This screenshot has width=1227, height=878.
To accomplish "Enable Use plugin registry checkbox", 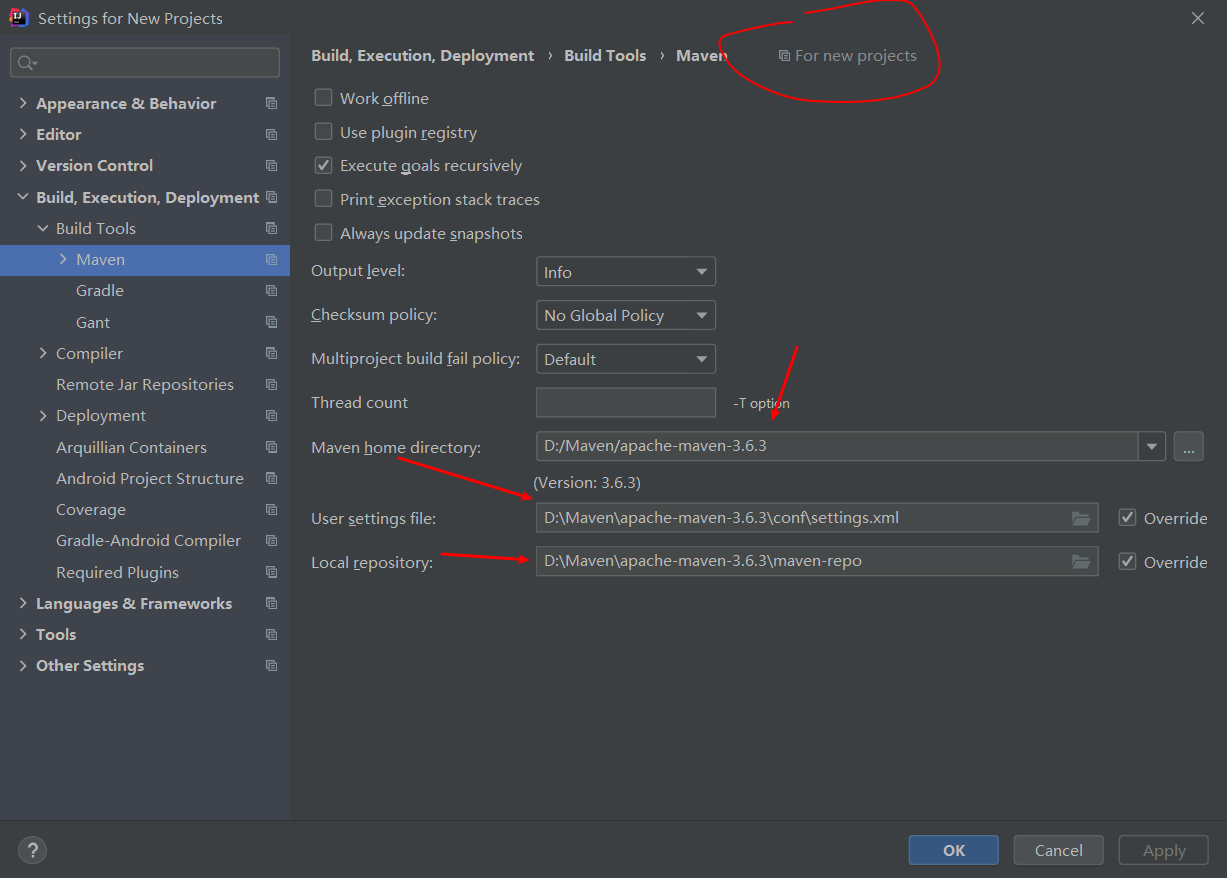I will coord(323,131).
